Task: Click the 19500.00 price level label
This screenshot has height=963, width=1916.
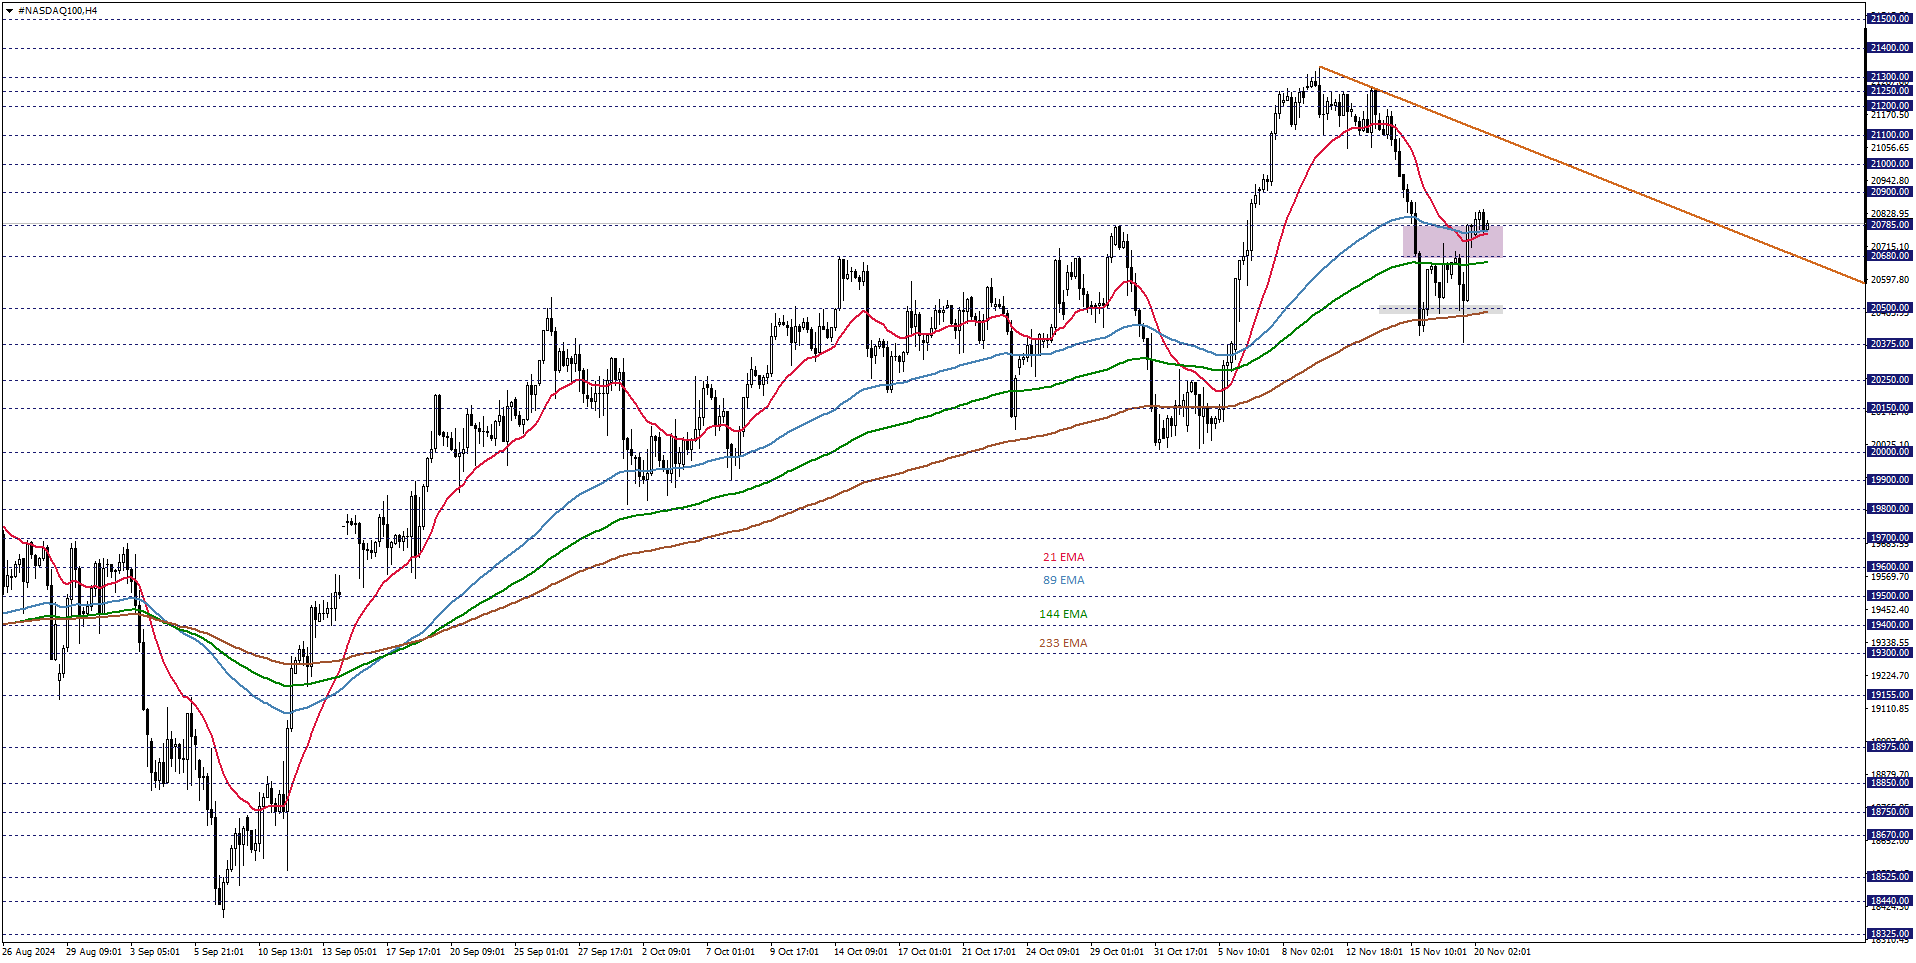Action: (x=1889, y=596)
